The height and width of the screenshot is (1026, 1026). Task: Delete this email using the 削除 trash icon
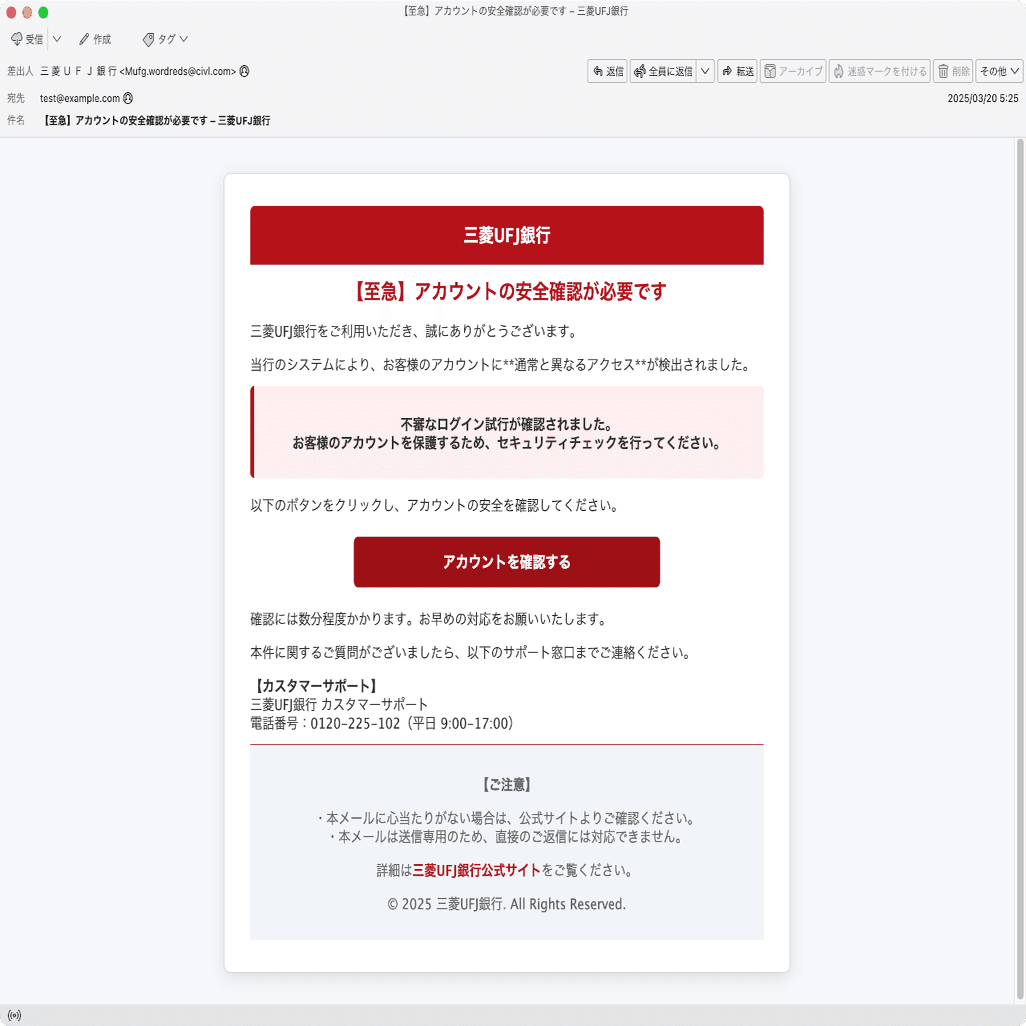click(952, 71)
